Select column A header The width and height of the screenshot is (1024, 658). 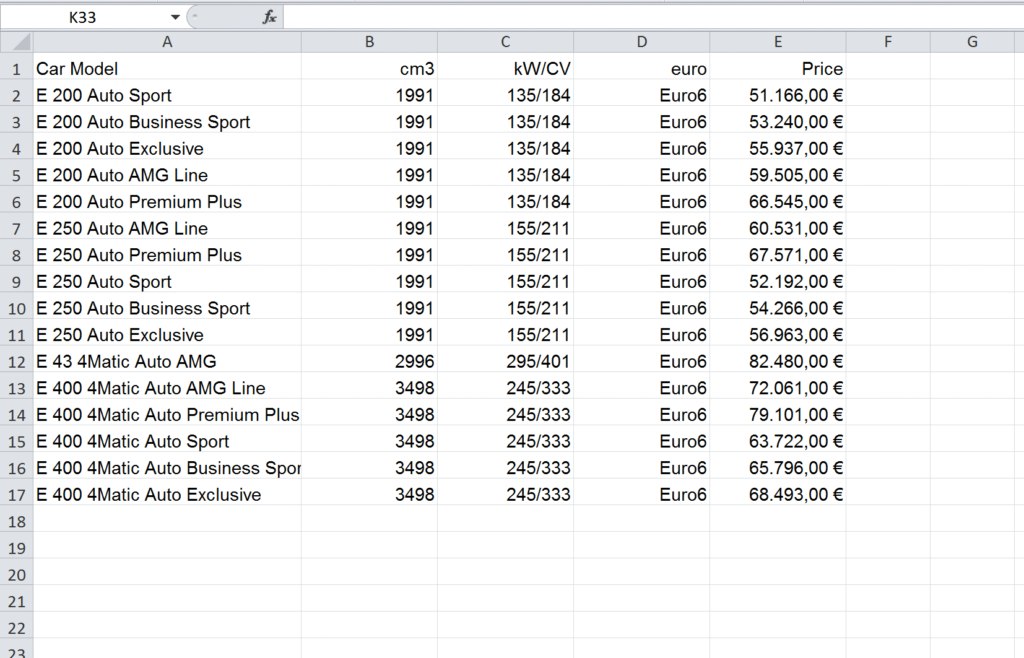[167, 42]
